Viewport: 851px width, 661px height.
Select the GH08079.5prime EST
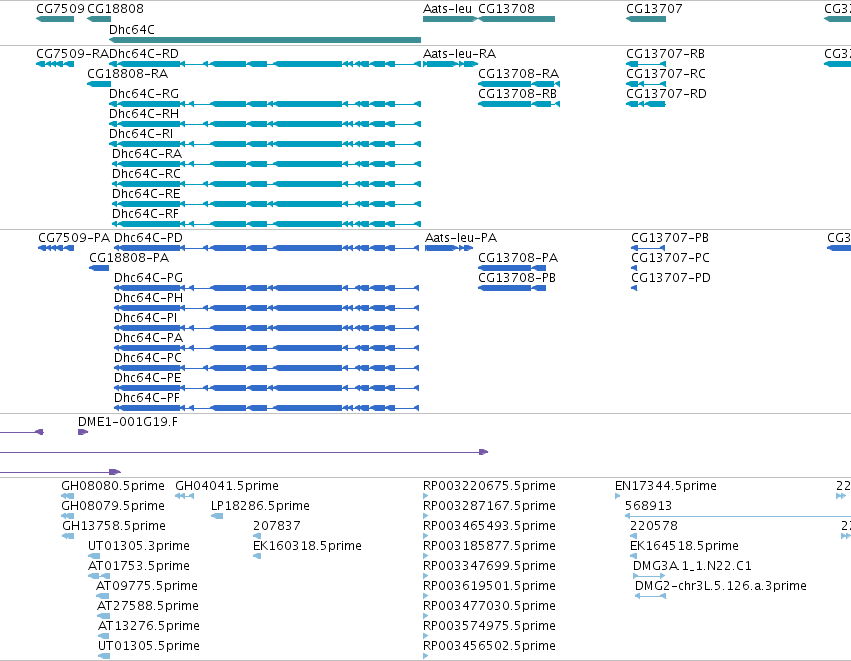pyautogui.click(x=68, y=516)
